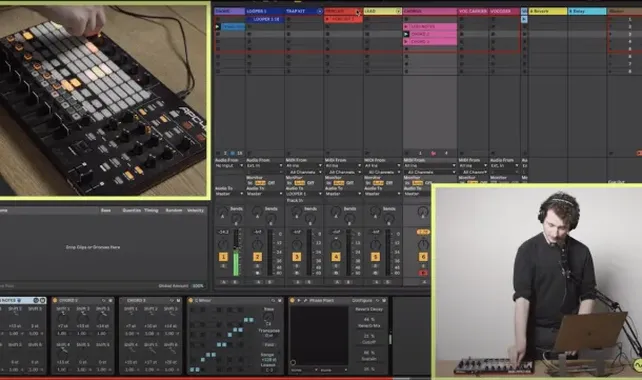Select the VOC CARRIER track header
The width and height of the screenshot is (642, 380).
(473, 11)
